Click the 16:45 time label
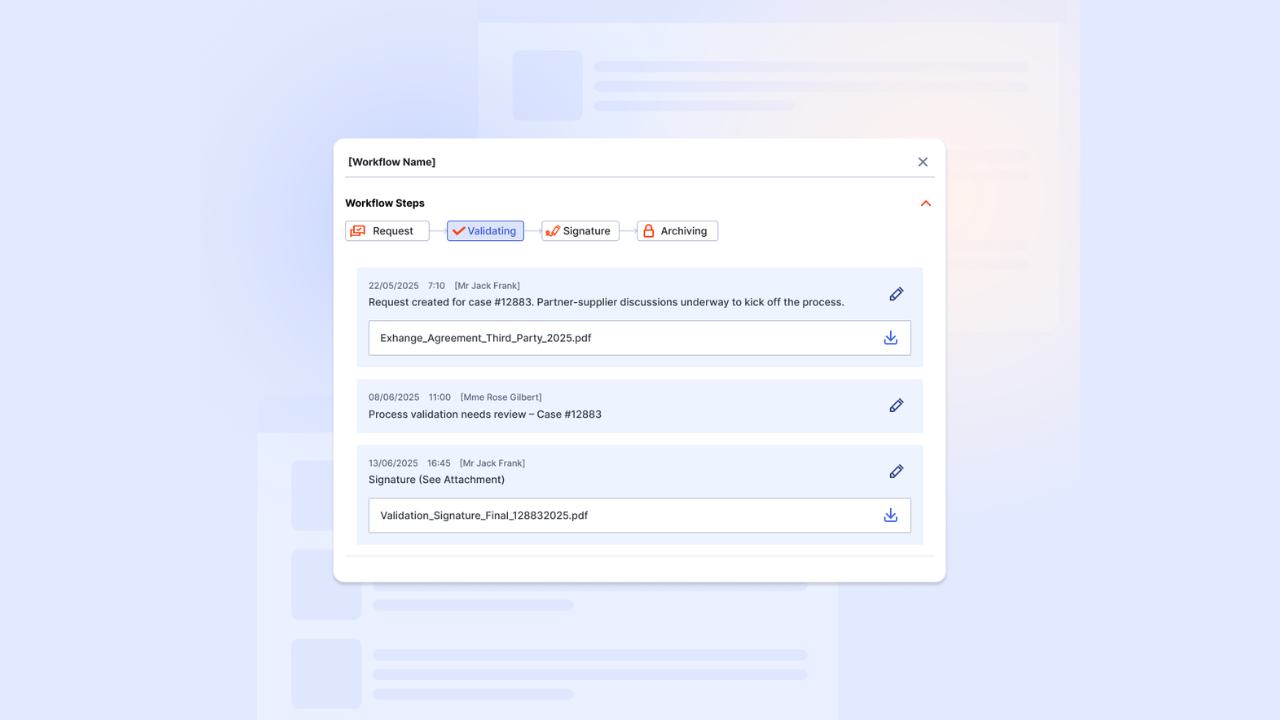1280x720 pixels. point(439,463)
